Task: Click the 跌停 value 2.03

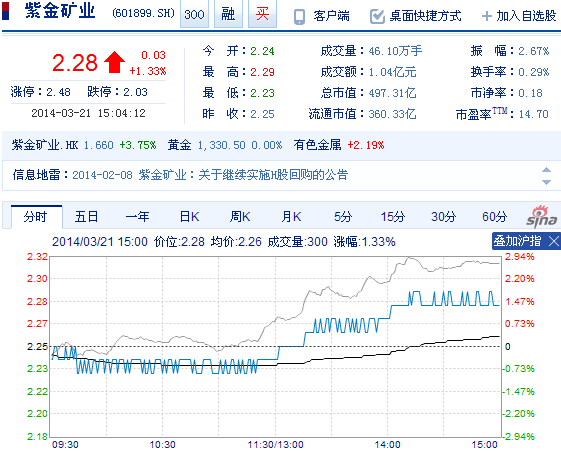Action: coord(135,92)
